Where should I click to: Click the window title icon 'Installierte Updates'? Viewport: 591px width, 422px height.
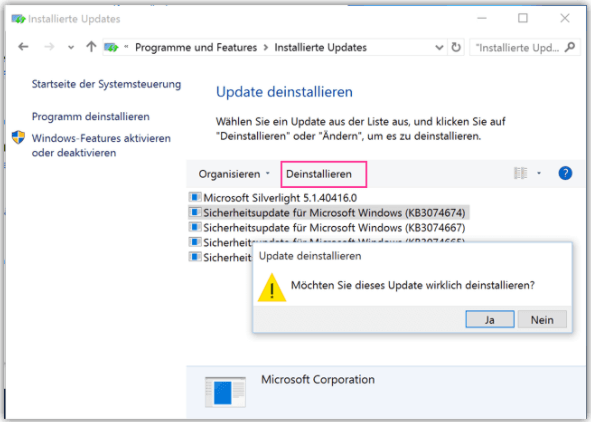point(18,18)
